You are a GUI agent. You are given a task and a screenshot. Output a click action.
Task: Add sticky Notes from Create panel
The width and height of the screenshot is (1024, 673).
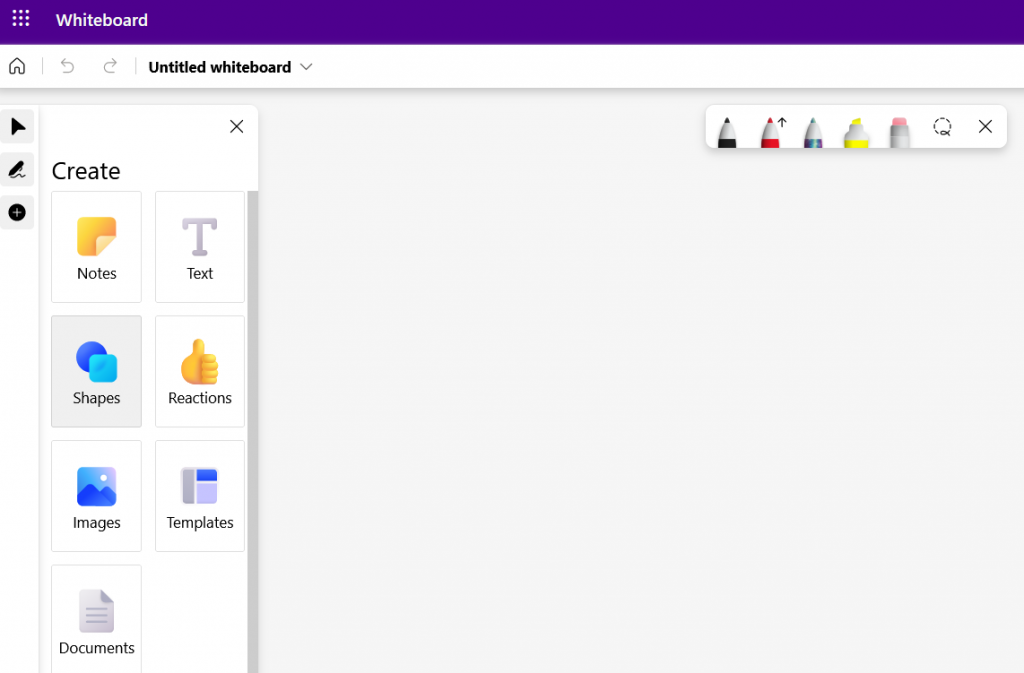coord(97,247)
